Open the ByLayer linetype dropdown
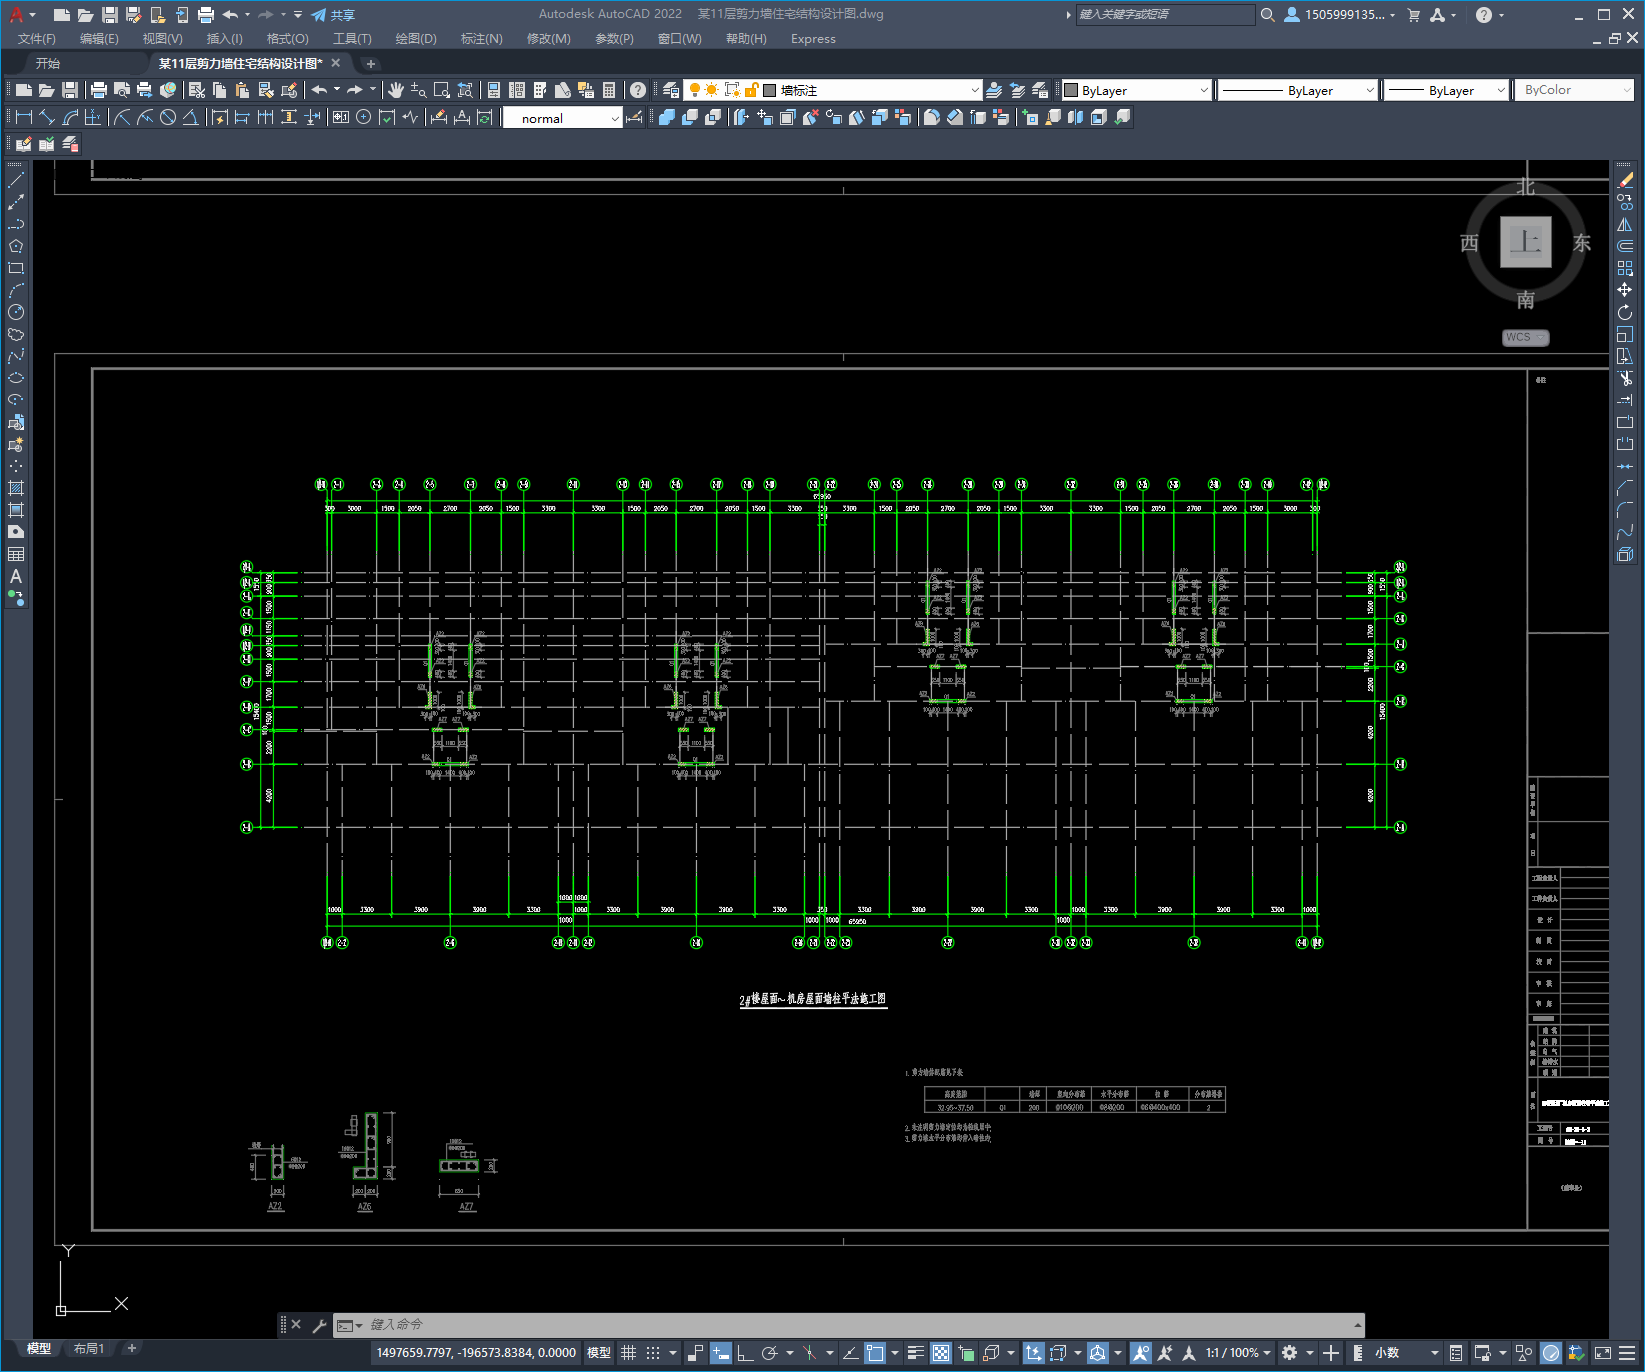The height and width of the screenshot is (1372, 1645). (x=1298, y=90)
